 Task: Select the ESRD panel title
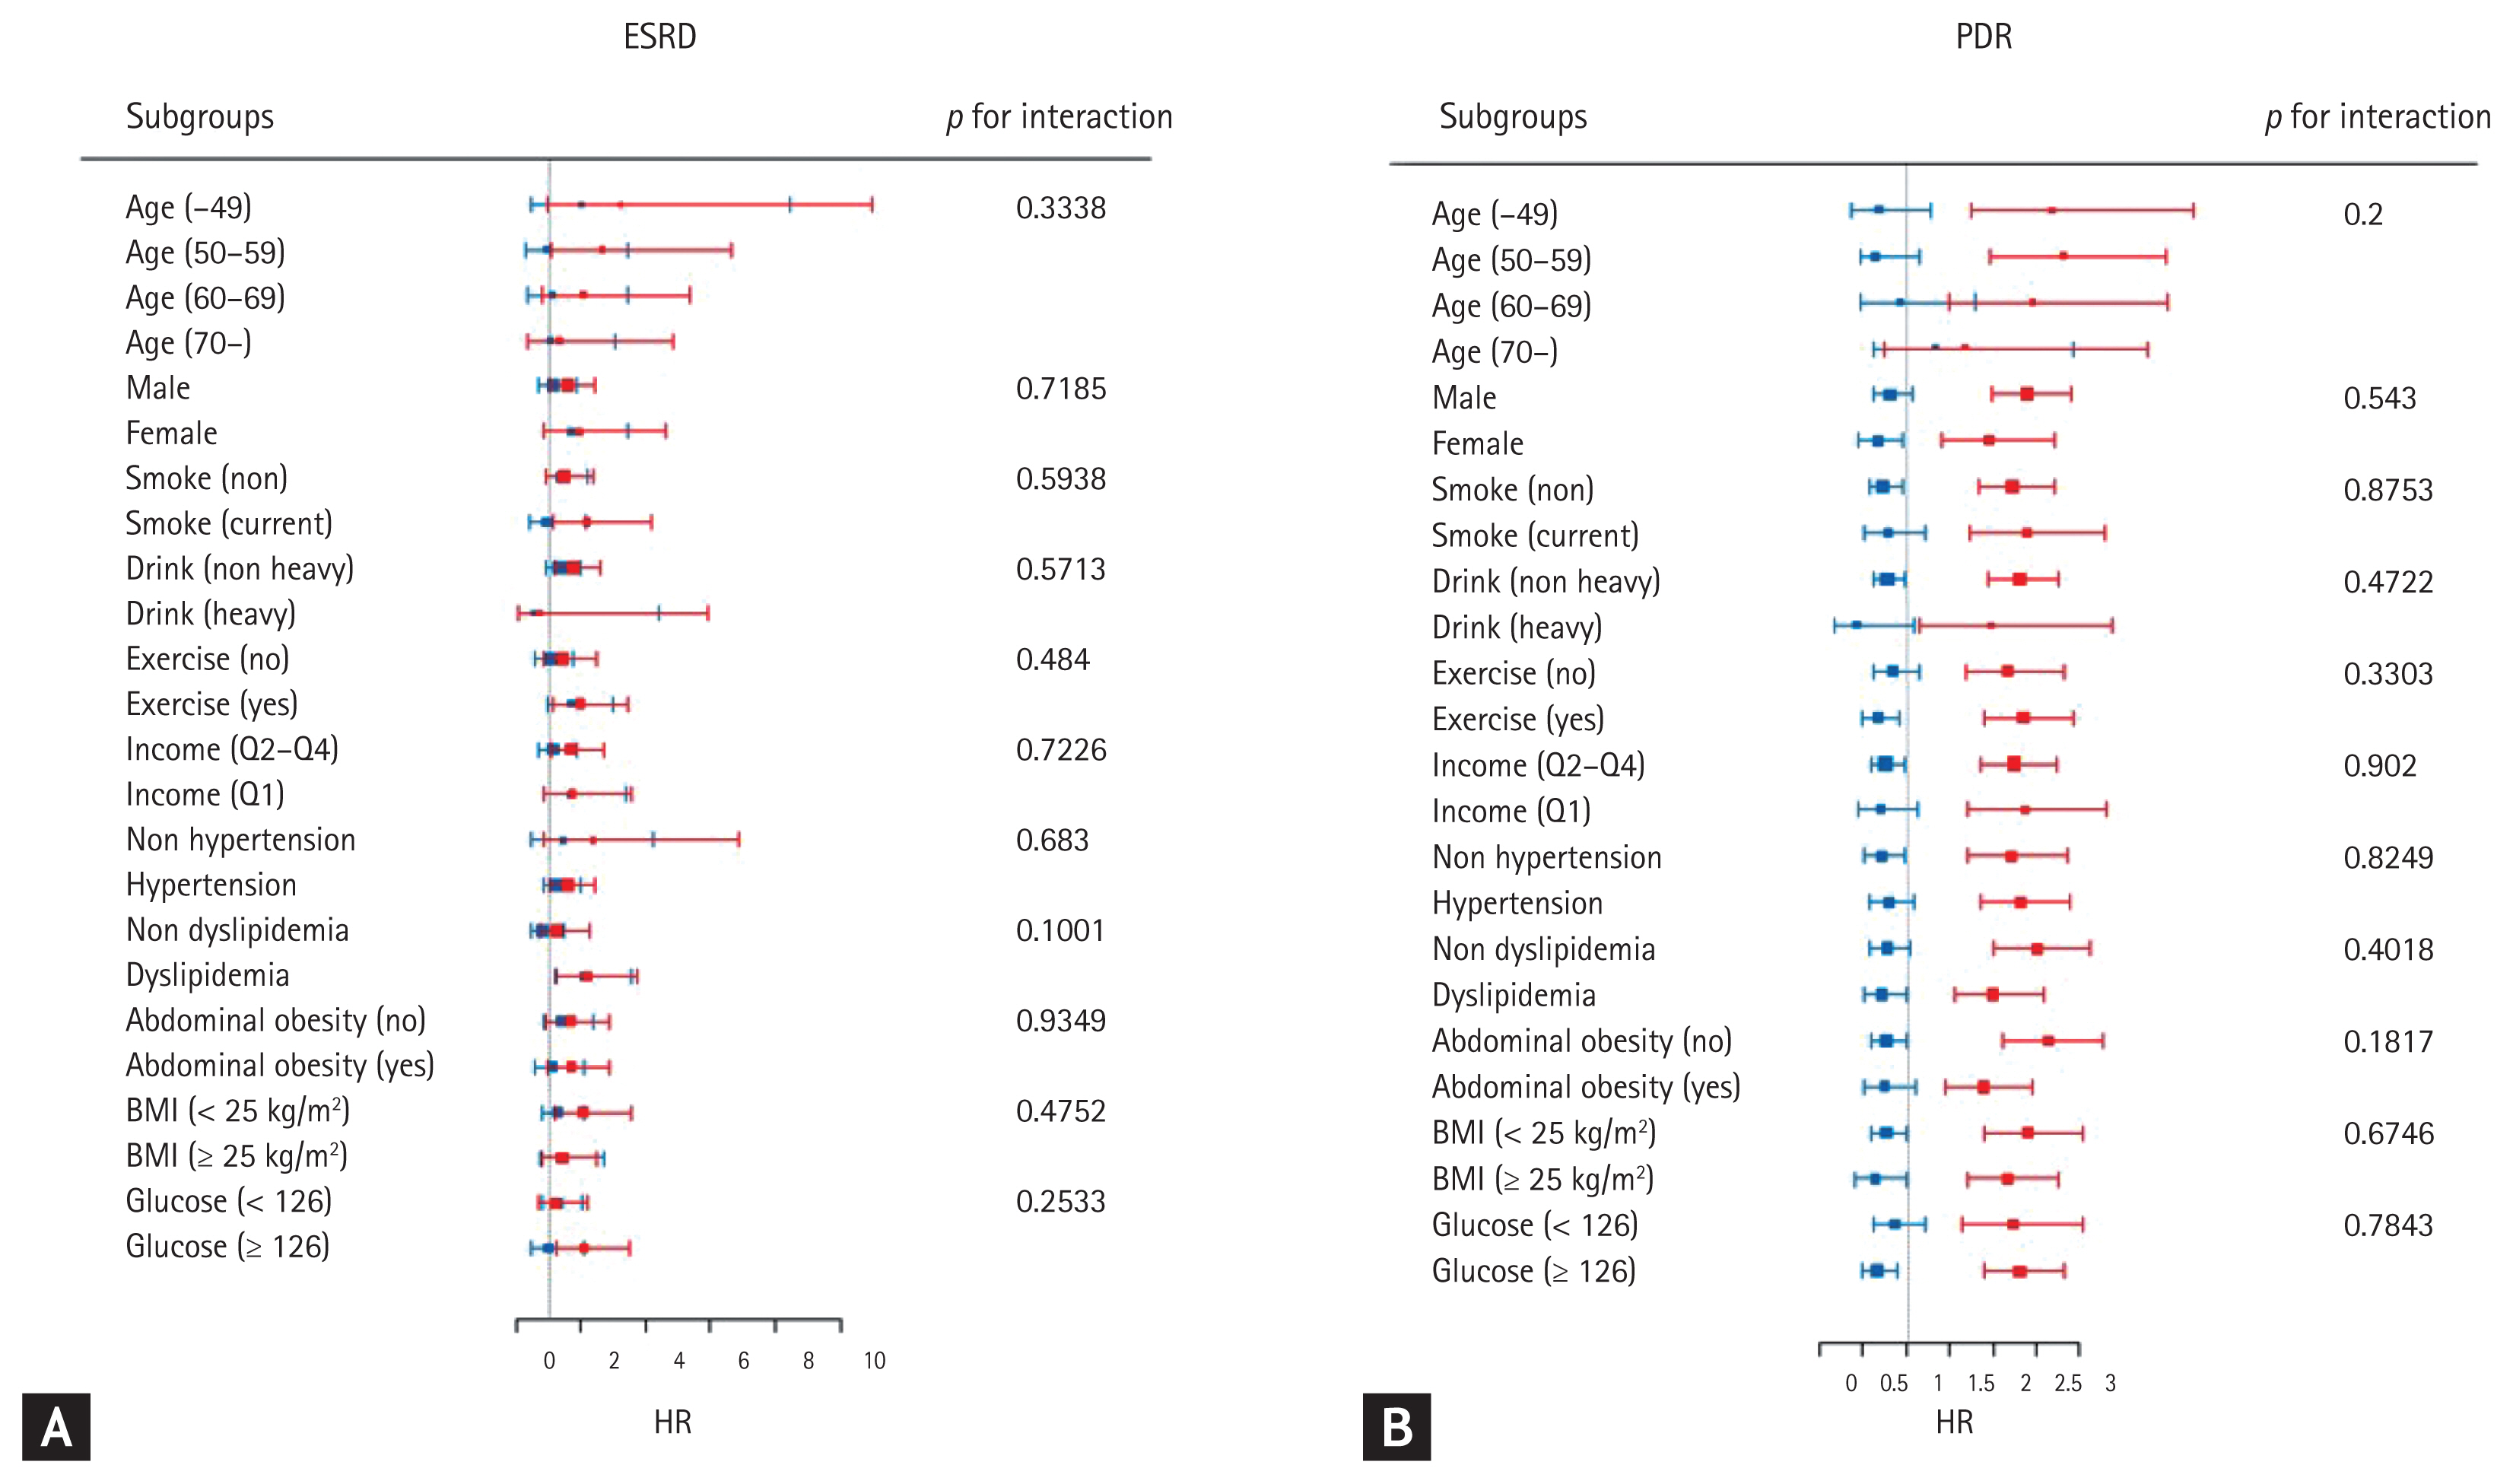coord(660,37)
